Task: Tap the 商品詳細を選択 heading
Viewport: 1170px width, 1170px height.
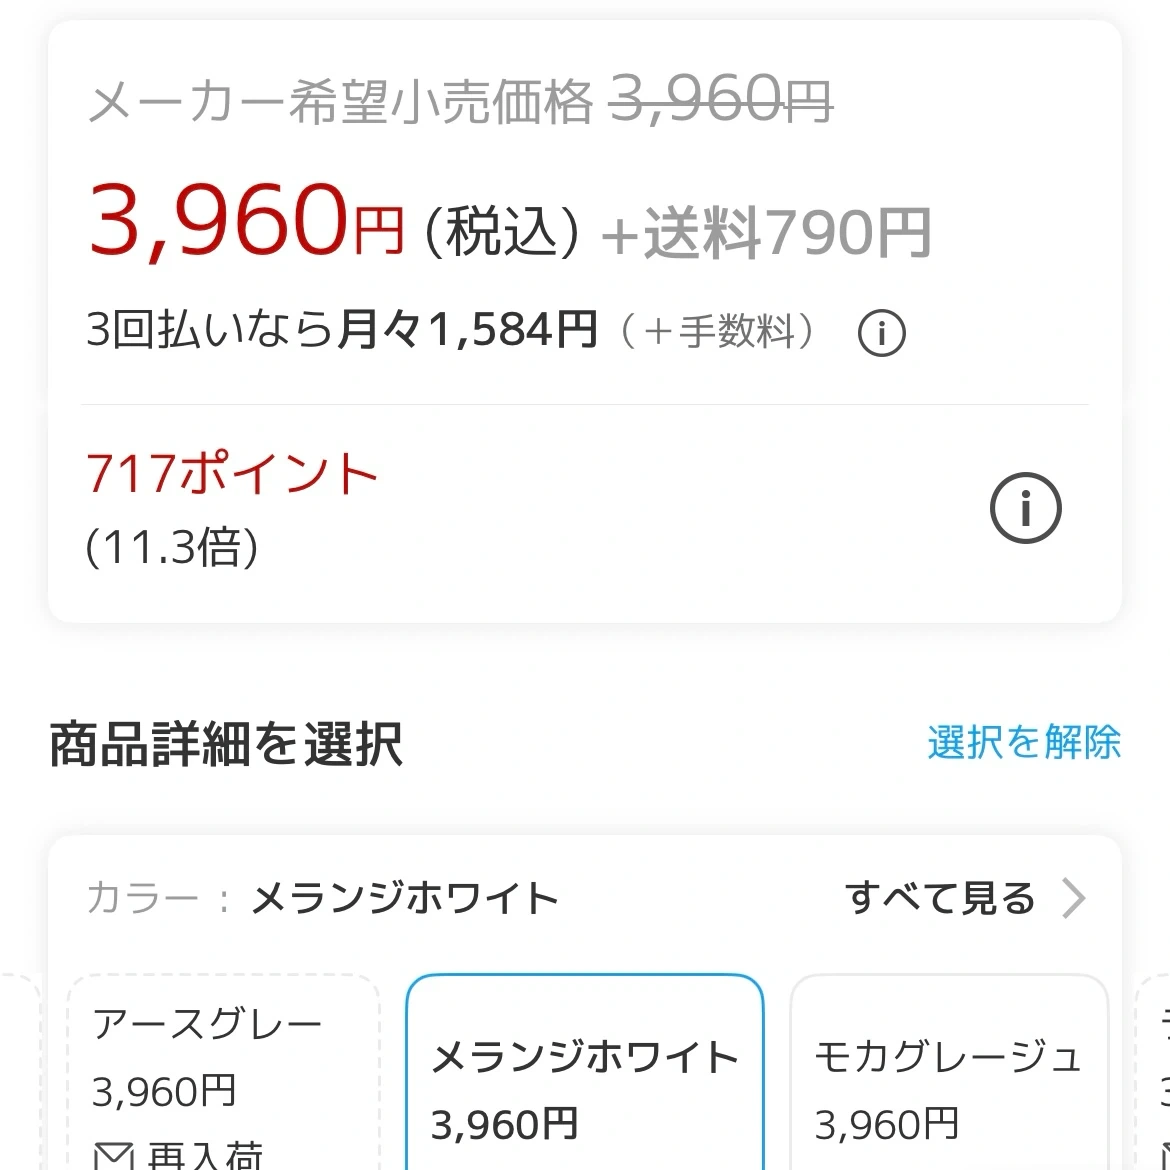Action: click(x=226, y=744)
